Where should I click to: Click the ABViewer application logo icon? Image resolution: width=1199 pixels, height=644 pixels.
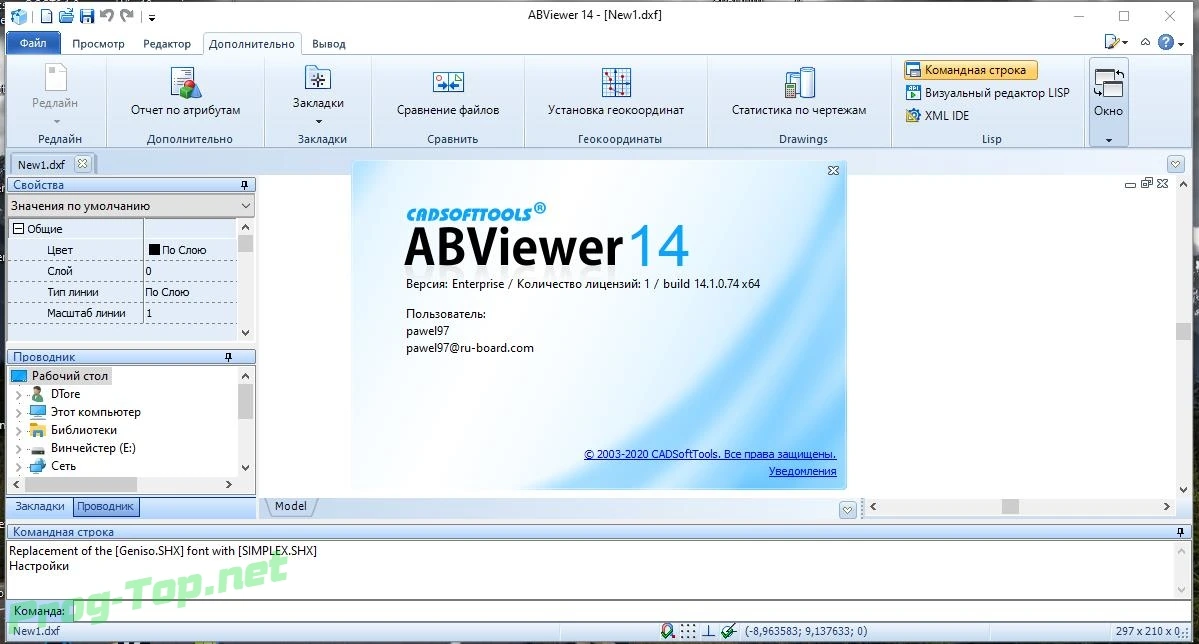18,15
